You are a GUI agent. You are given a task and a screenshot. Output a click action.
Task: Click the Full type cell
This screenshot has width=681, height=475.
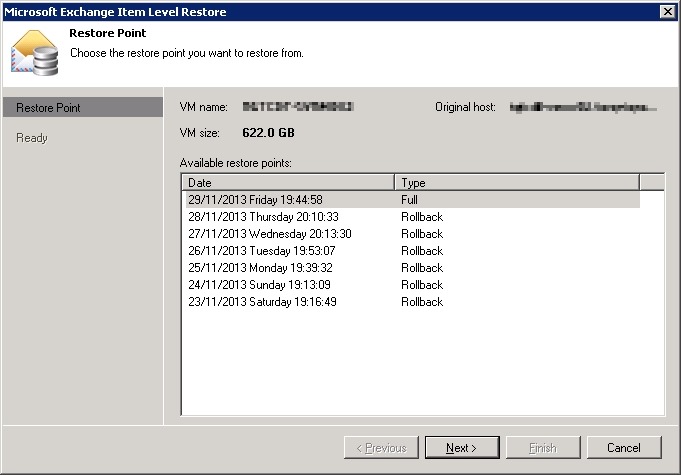409,200
